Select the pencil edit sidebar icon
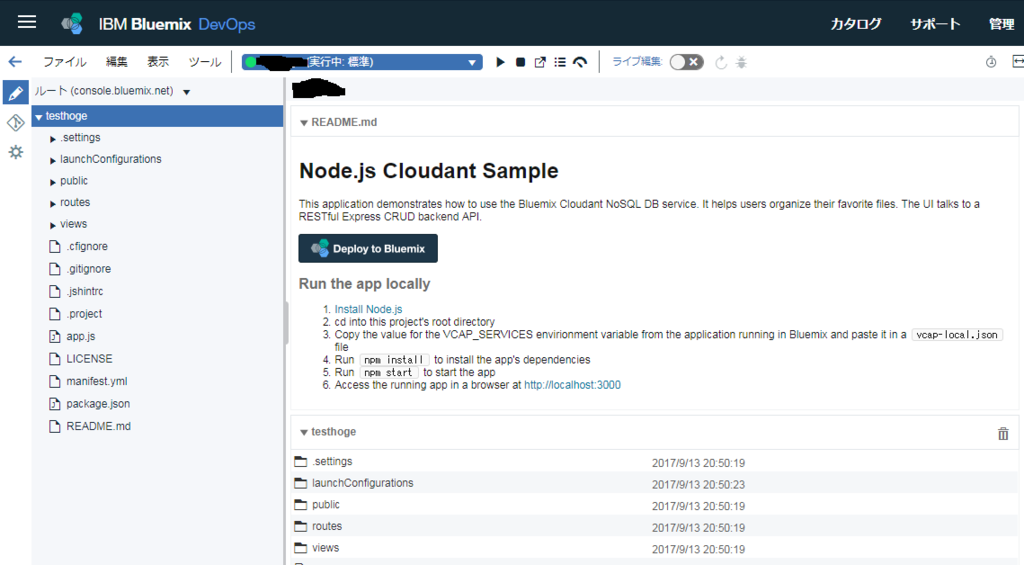 (16, 92)
